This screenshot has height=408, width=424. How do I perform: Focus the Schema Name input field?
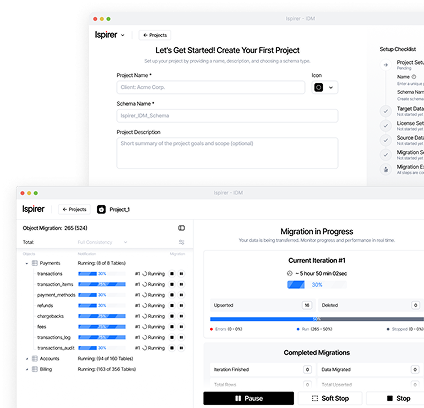[x=227, y=116]
